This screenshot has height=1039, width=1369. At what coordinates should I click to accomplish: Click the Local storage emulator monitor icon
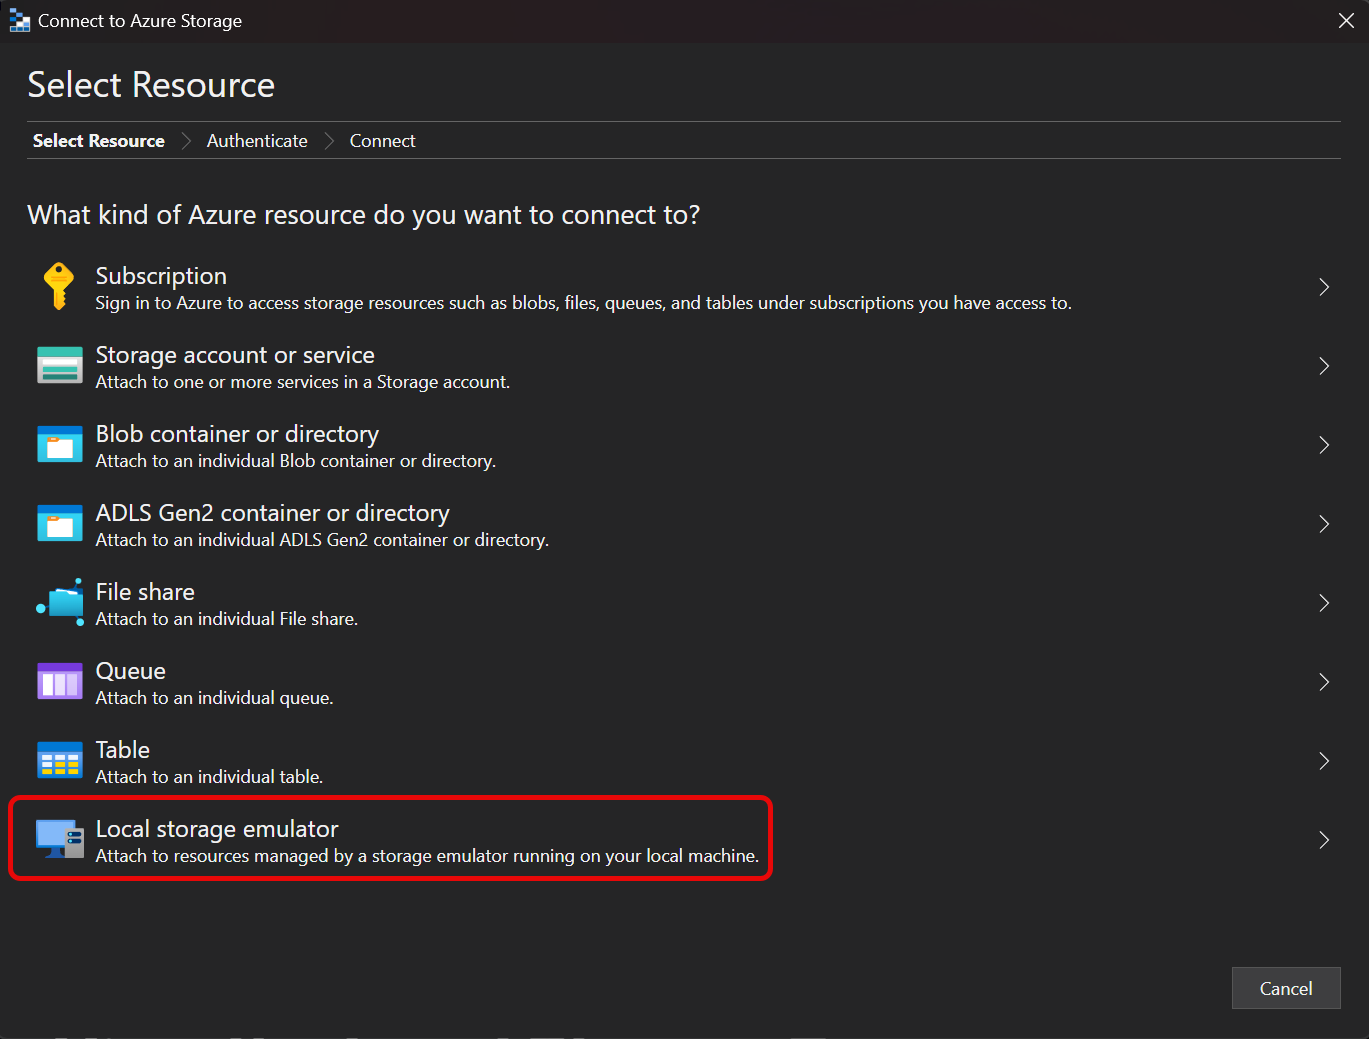point(59,839)
